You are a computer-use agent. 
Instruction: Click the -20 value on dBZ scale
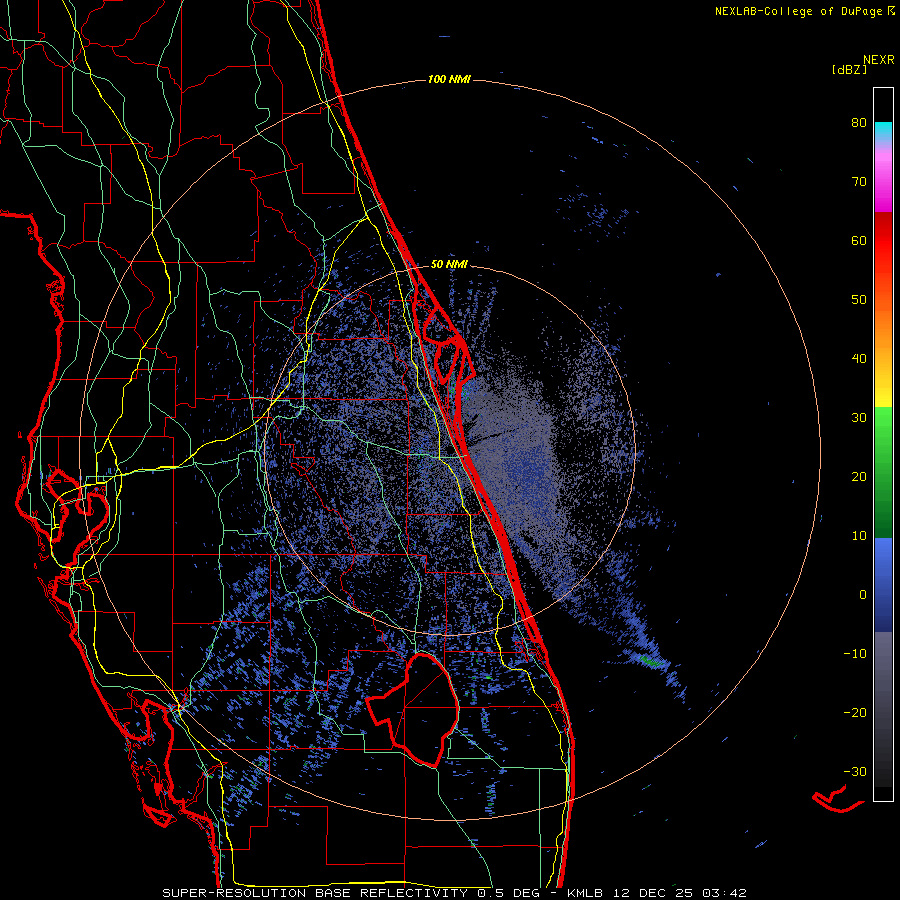(x=855, y=712)
